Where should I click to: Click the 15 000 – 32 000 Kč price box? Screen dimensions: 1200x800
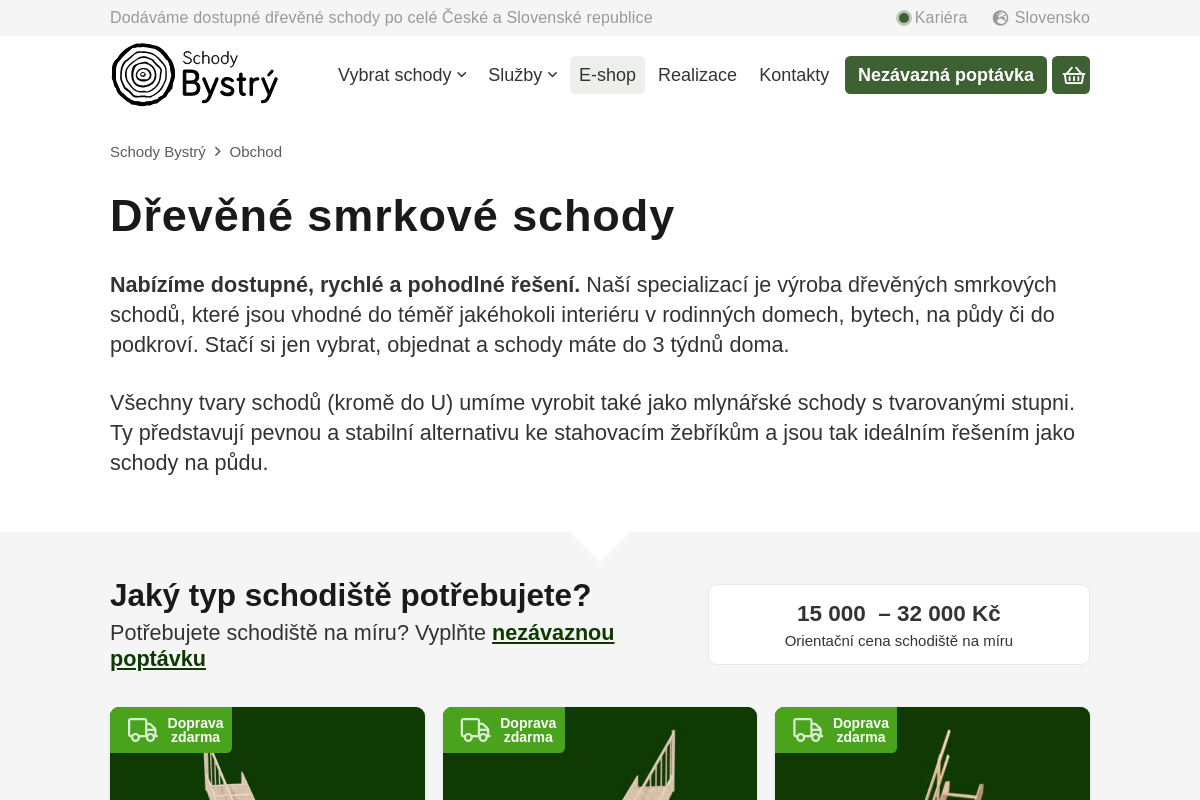(898, 623)
